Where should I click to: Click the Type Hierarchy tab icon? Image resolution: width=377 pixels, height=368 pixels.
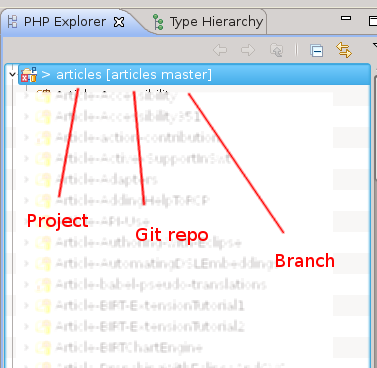pos(158,22)
